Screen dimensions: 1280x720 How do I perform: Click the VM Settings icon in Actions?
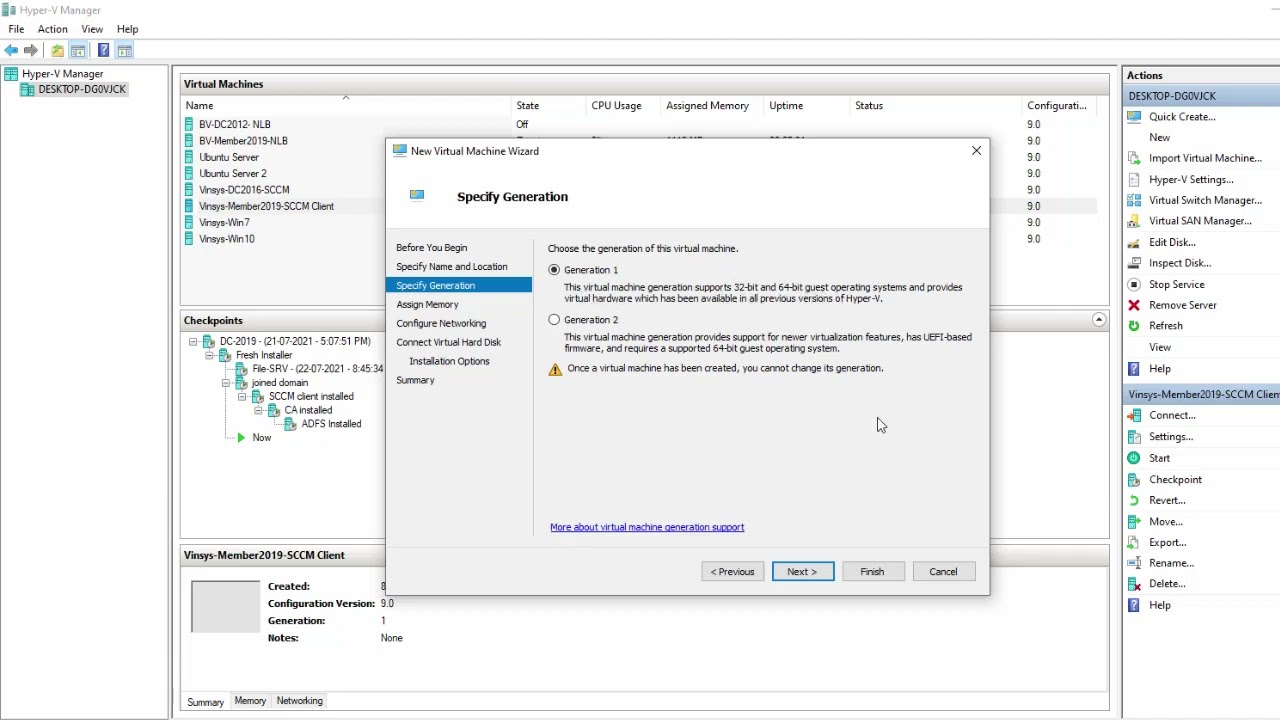coord(1134,436)
